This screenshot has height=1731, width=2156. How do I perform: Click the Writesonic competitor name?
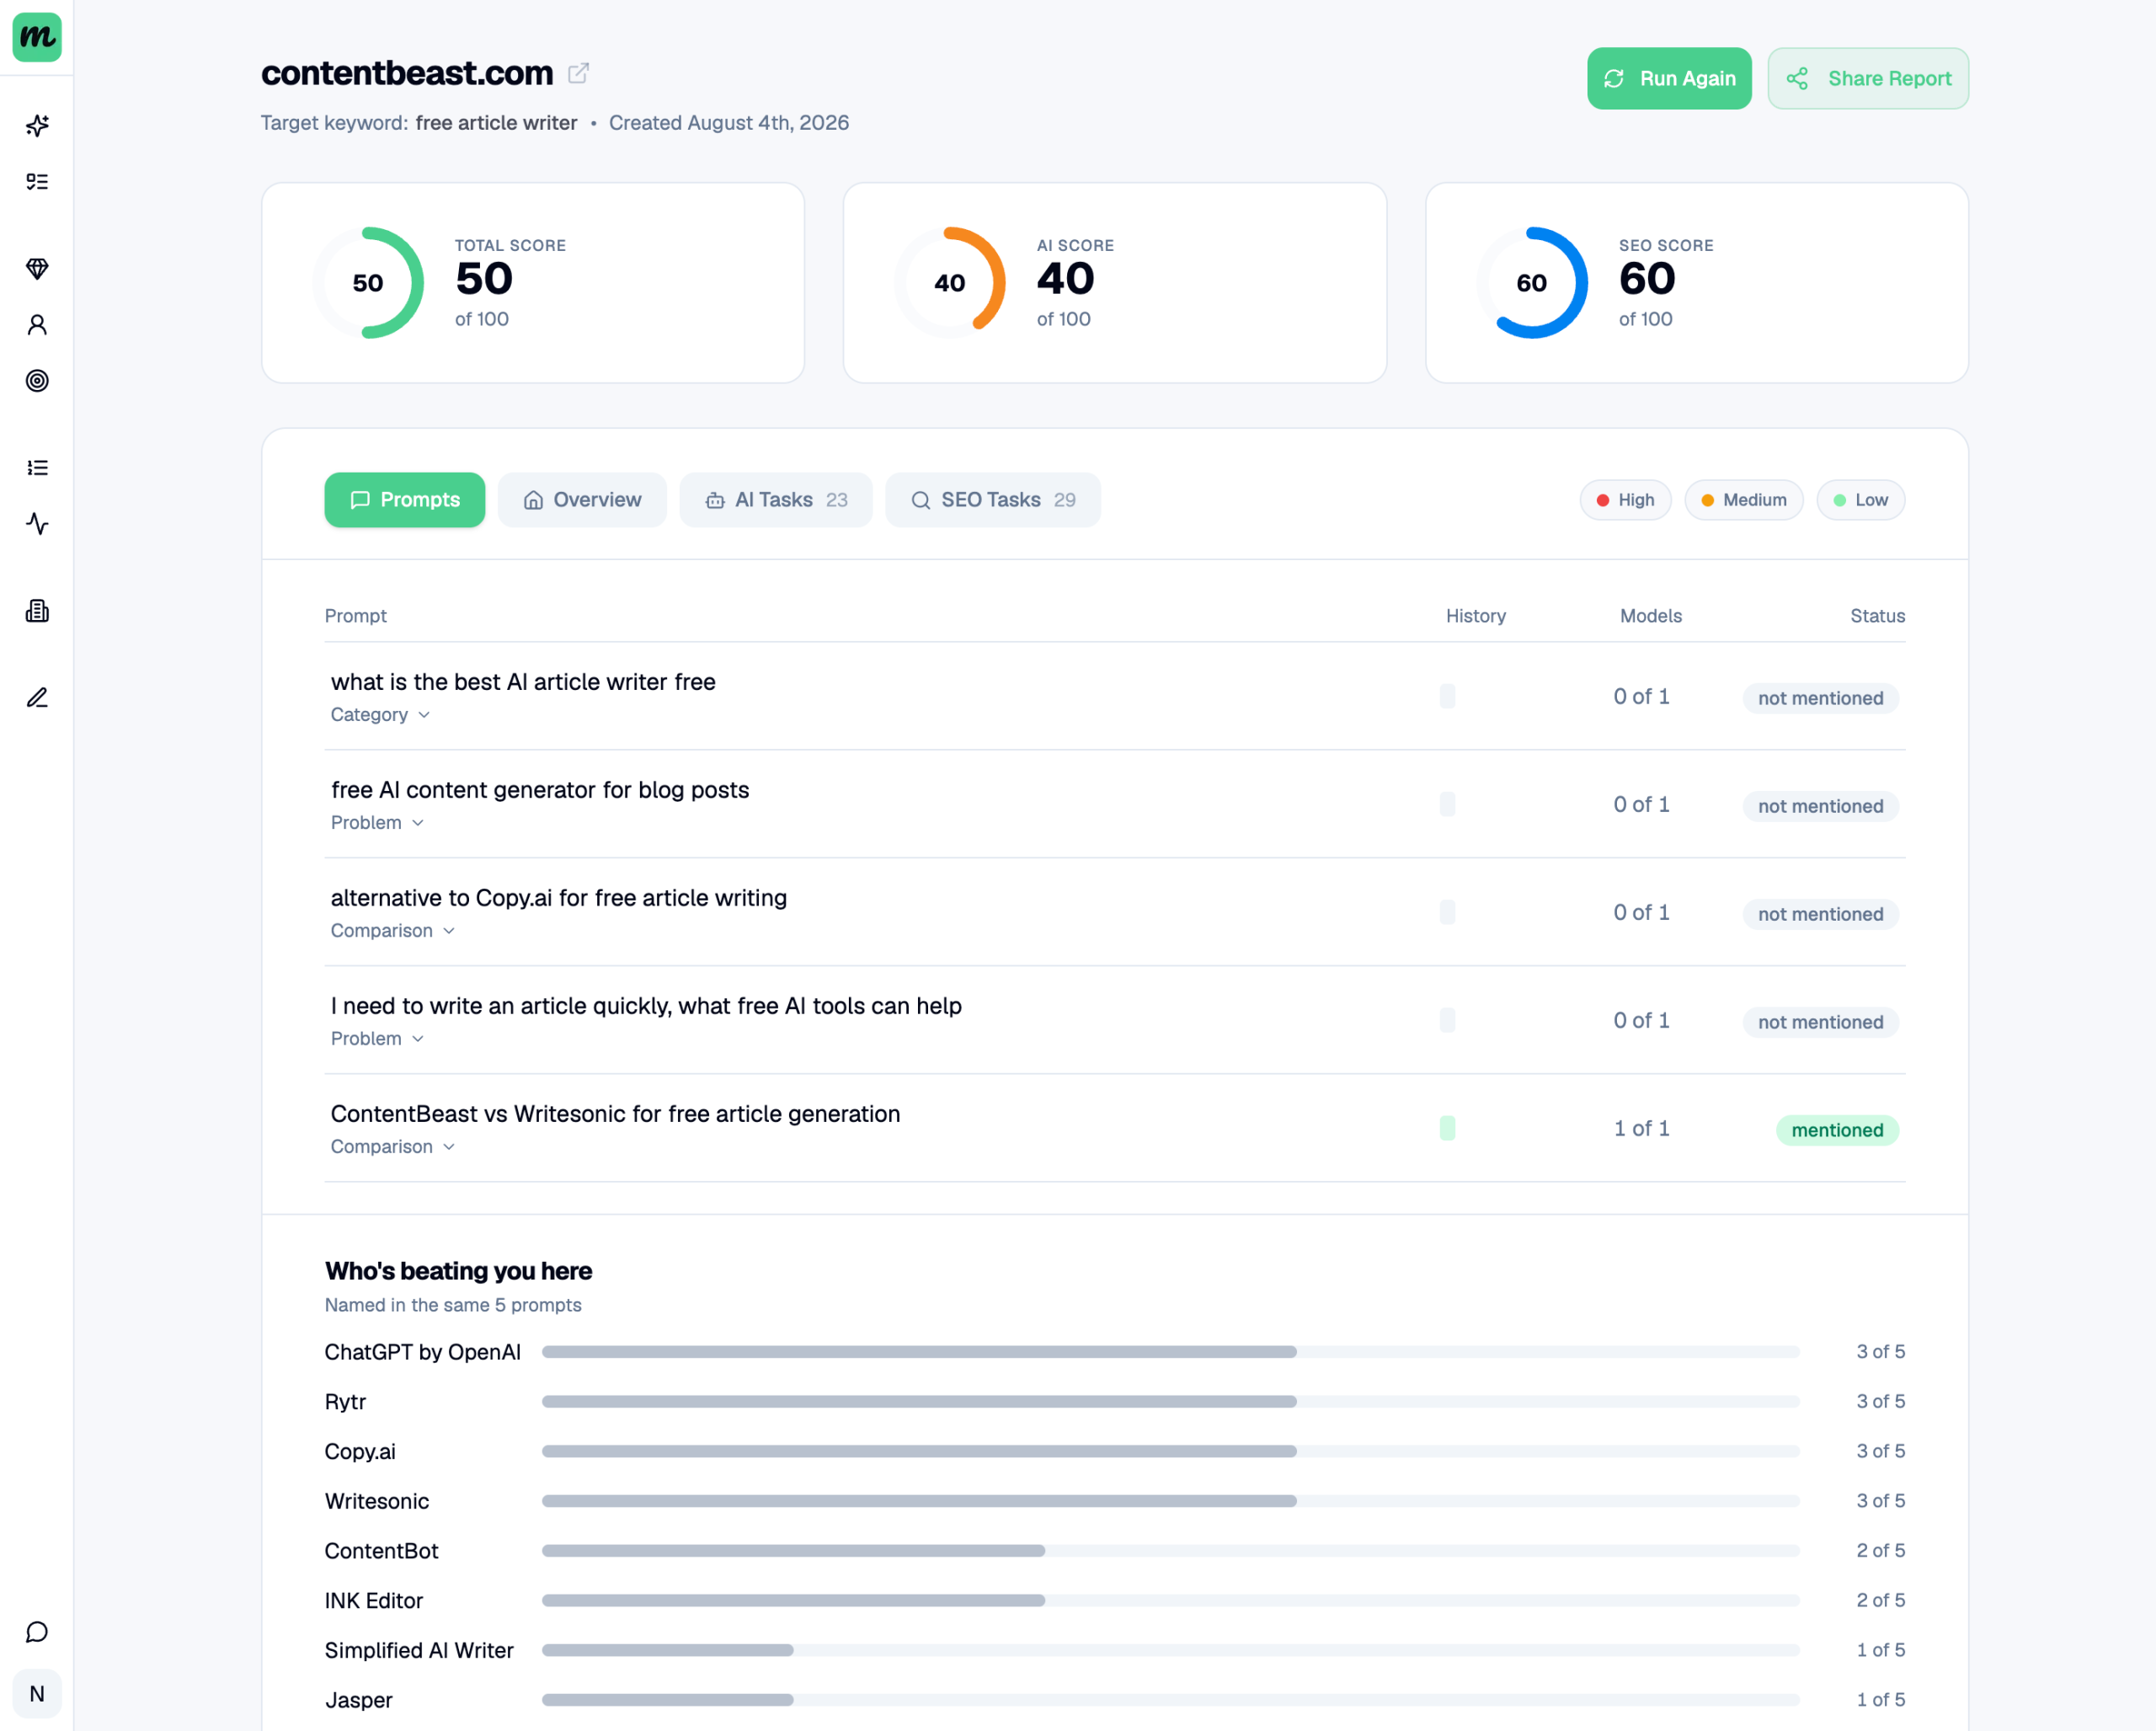pos(377,1501)
